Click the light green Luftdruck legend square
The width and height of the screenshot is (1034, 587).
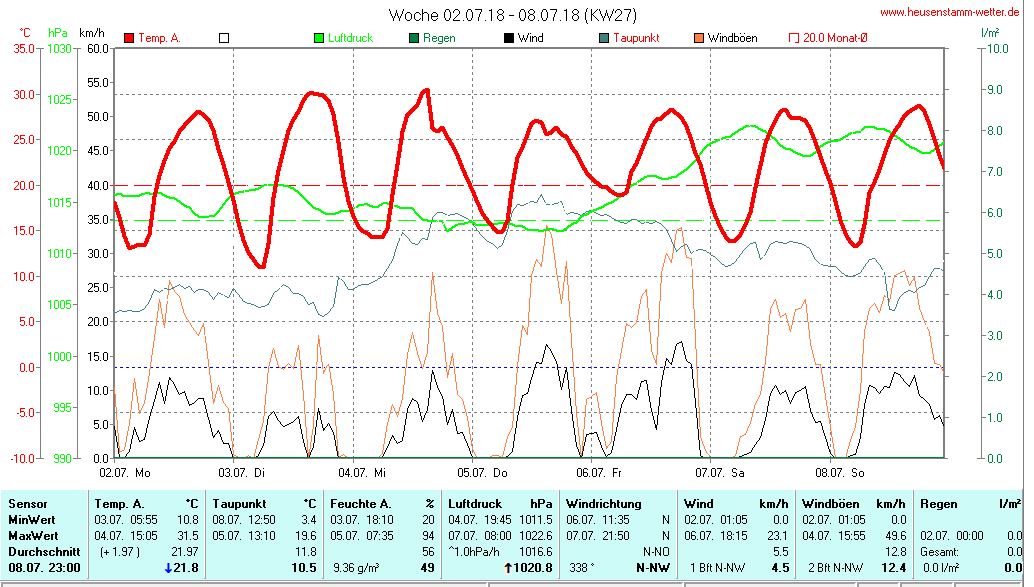click(319, 38)
